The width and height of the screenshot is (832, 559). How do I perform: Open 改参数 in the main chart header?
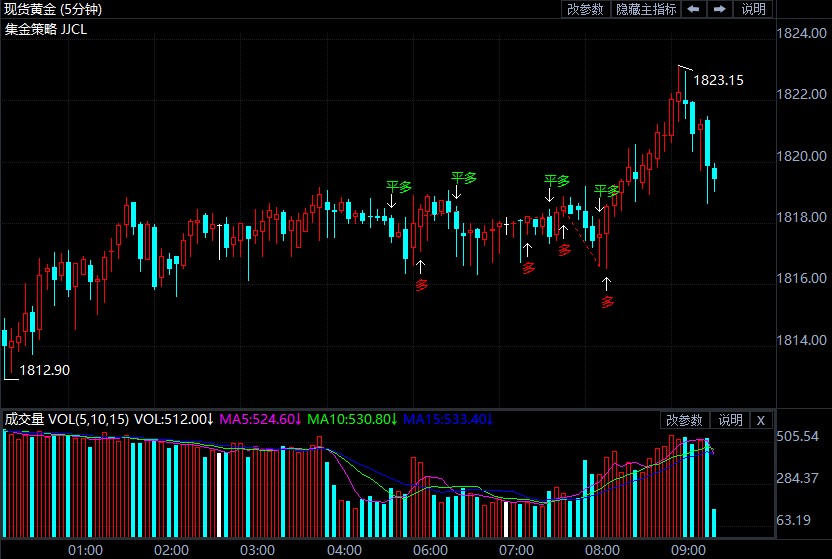tap(585, 9)
